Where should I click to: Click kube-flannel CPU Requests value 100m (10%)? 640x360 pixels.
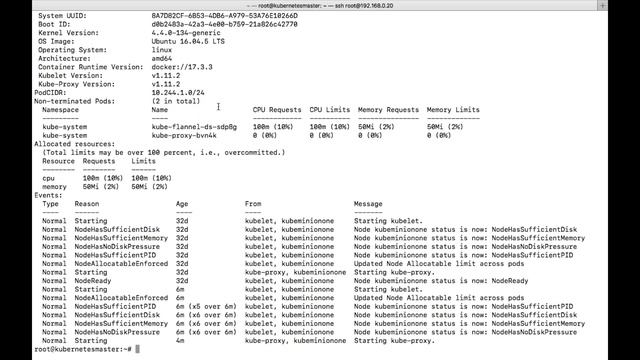(x=273, y=127)
